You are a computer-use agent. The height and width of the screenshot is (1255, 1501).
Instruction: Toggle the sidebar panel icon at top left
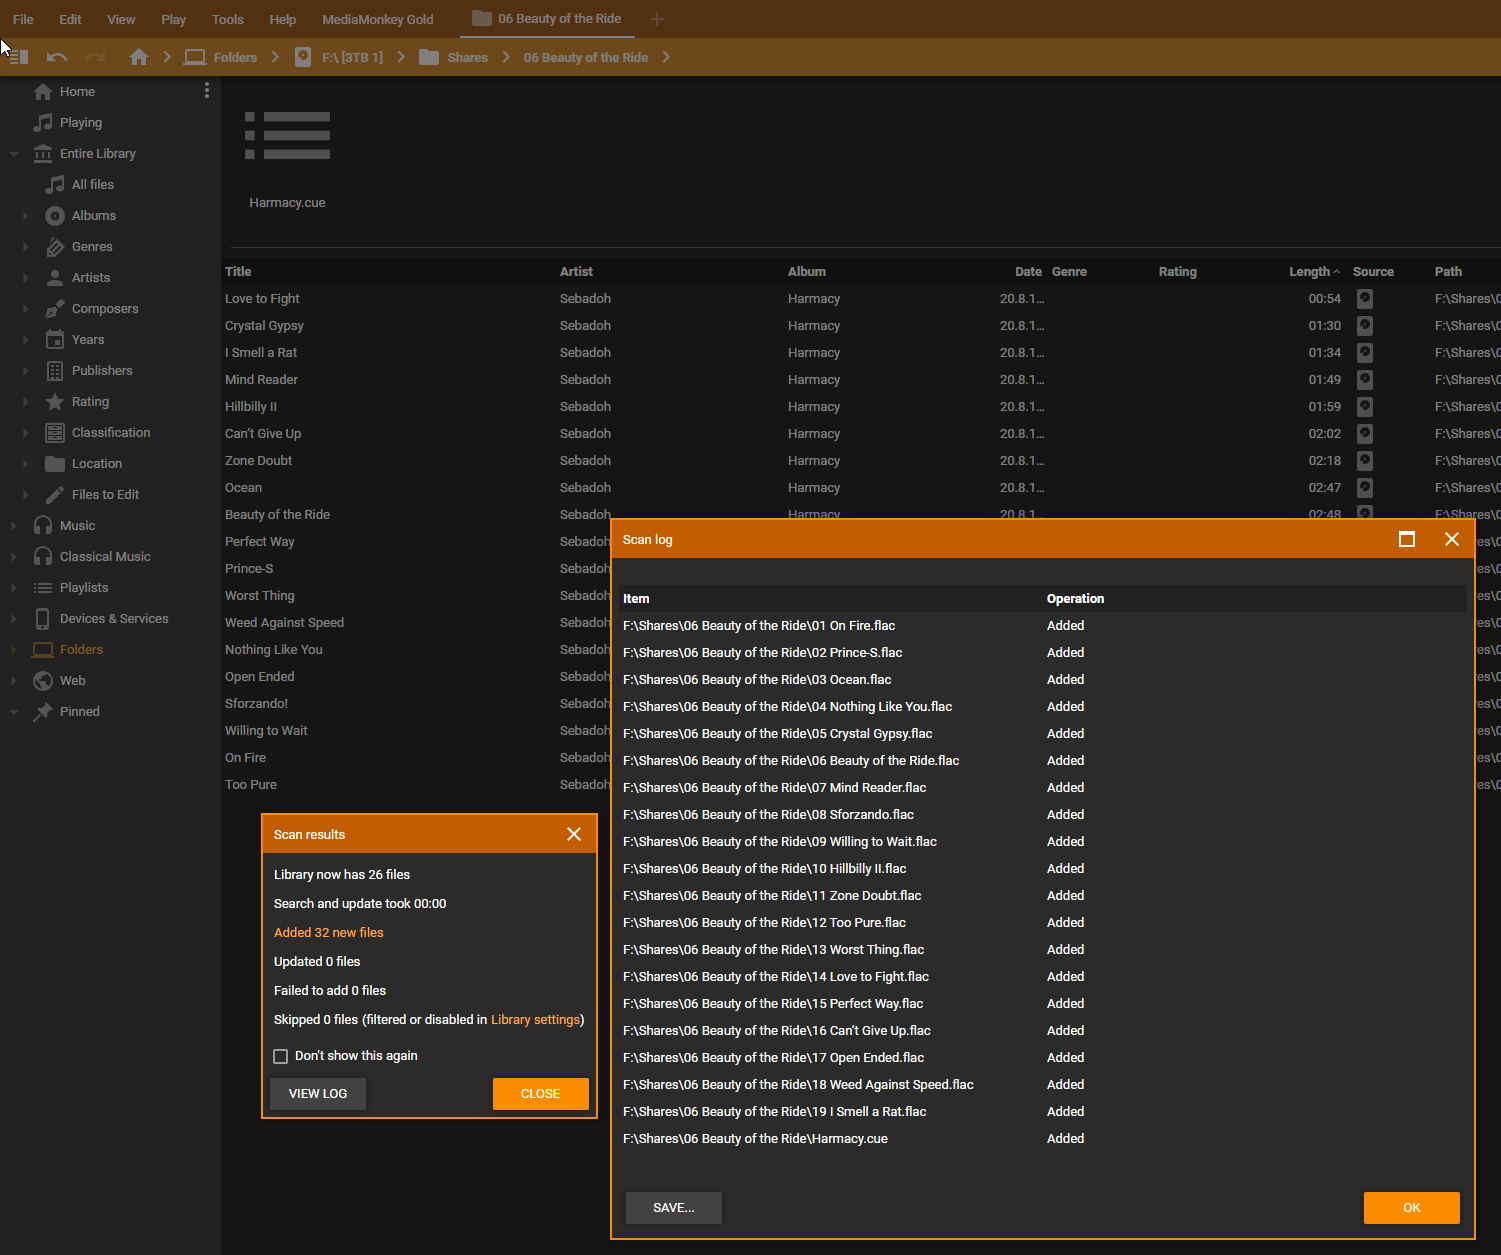(x=18, y=57)
